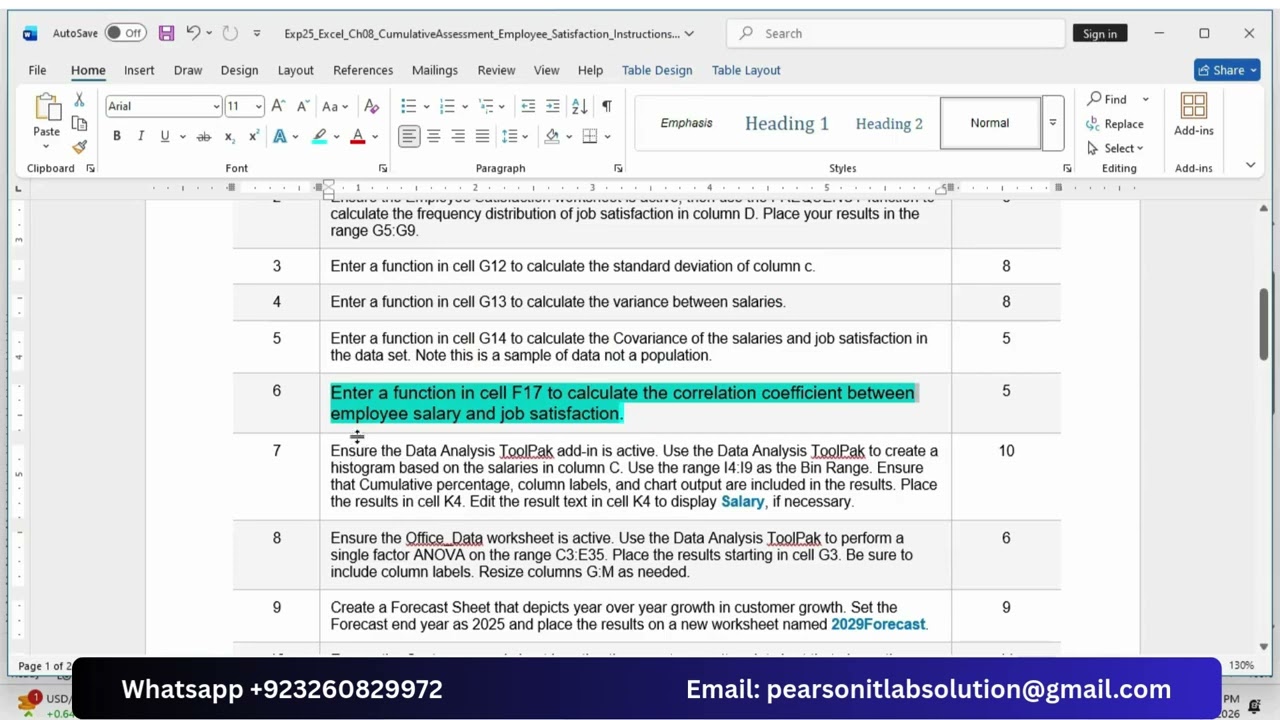Image resolution: width=1280 pixels, height=720 pixels.
Task: Open Font dialog launcher
Action: [382, 168]
